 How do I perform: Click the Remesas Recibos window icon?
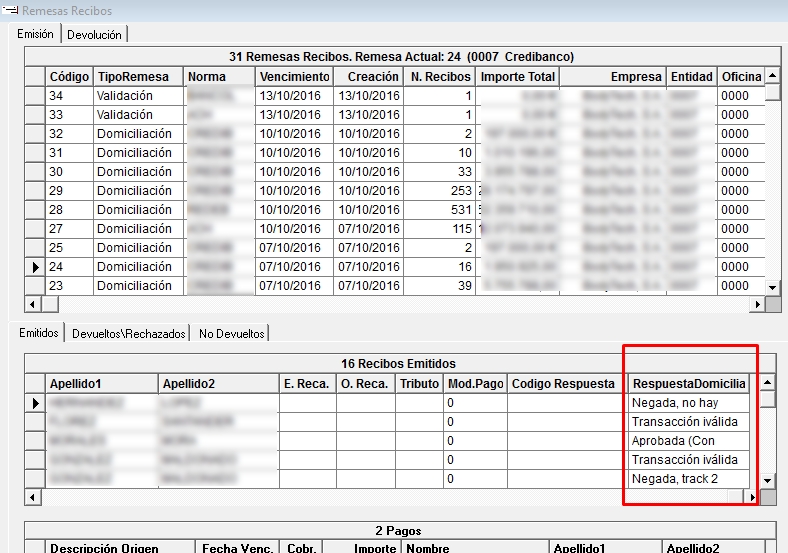10,10
